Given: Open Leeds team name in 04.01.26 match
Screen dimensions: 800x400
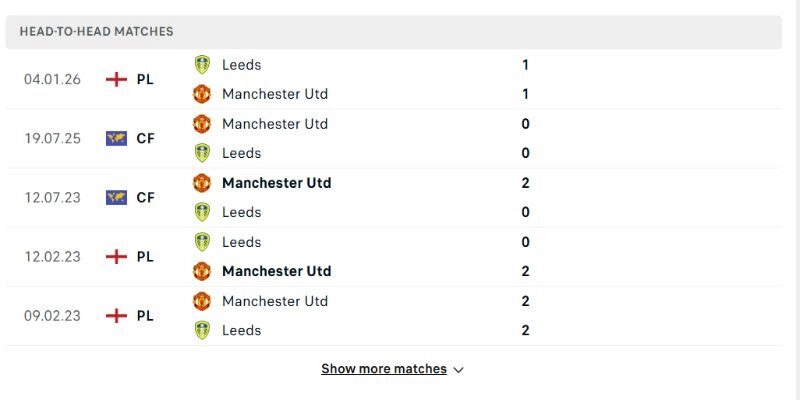Looking at the screenshot, I should click(241, 65).
